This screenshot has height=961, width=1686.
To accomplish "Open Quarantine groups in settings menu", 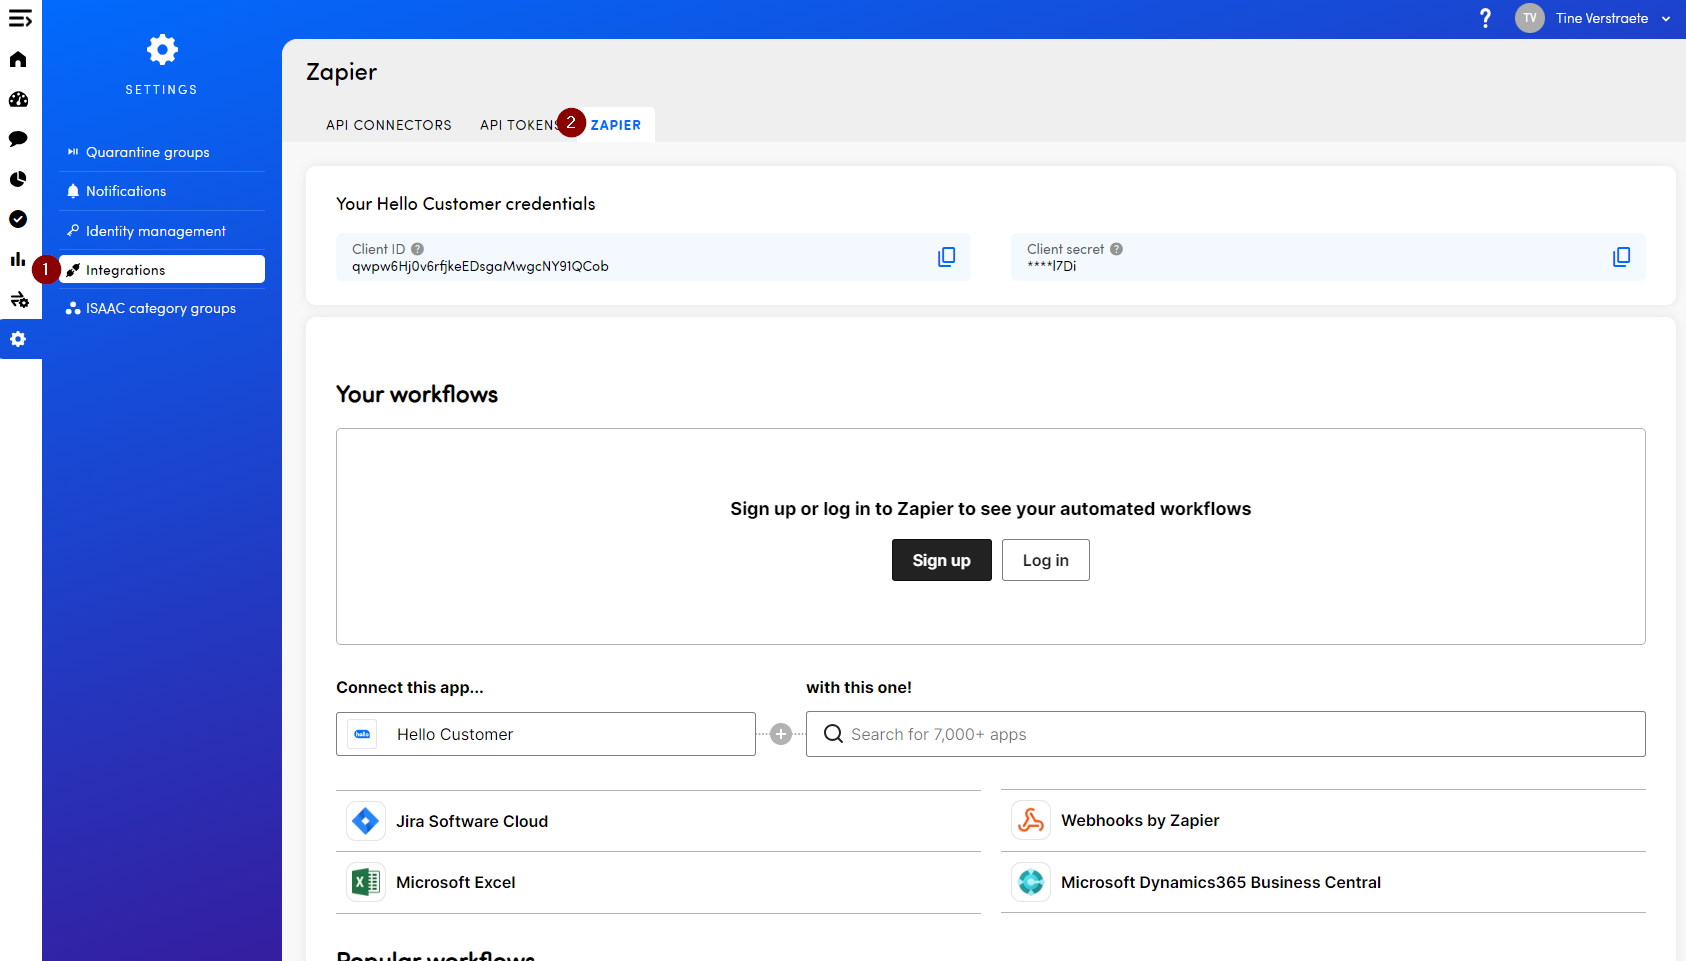I will point(148,152).
